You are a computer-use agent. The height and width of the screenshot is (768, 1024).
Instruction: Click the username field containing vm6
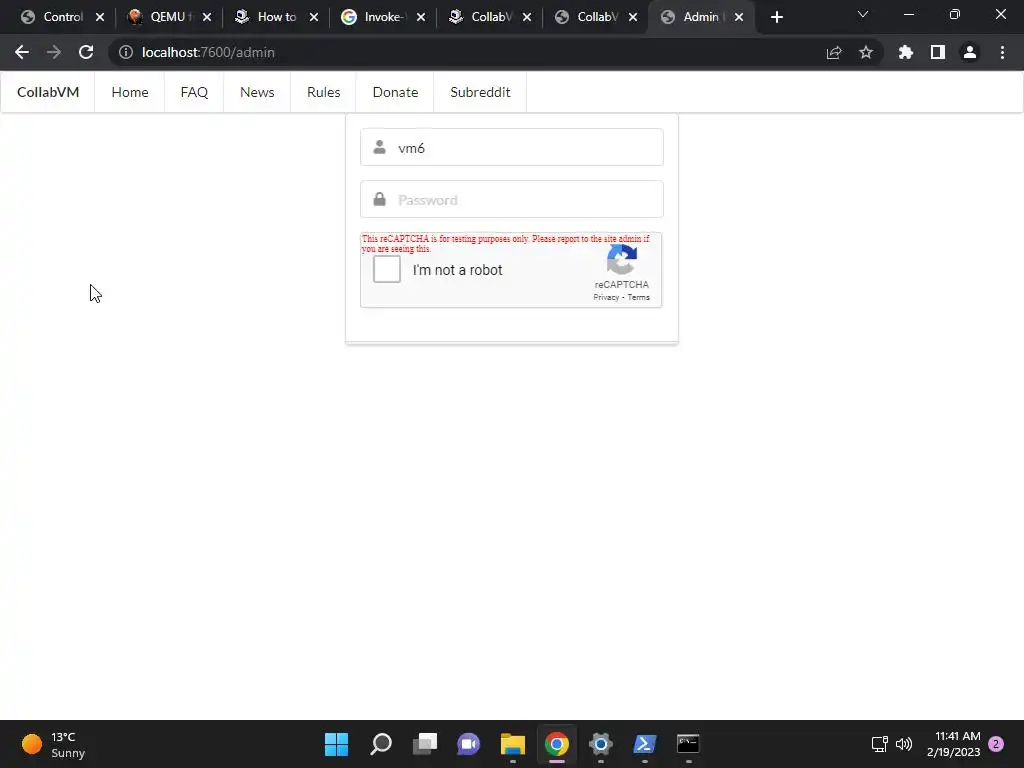[x=511, y=148]
